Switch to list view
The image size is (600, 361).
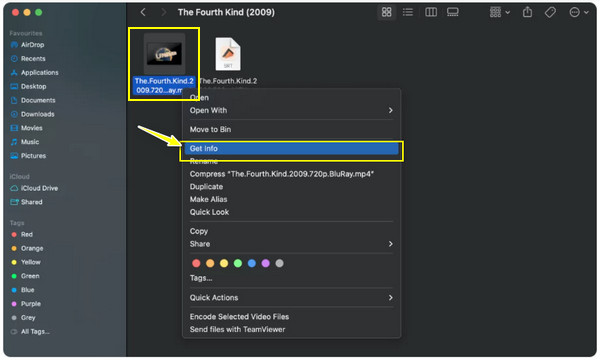(x=408, y=12)
